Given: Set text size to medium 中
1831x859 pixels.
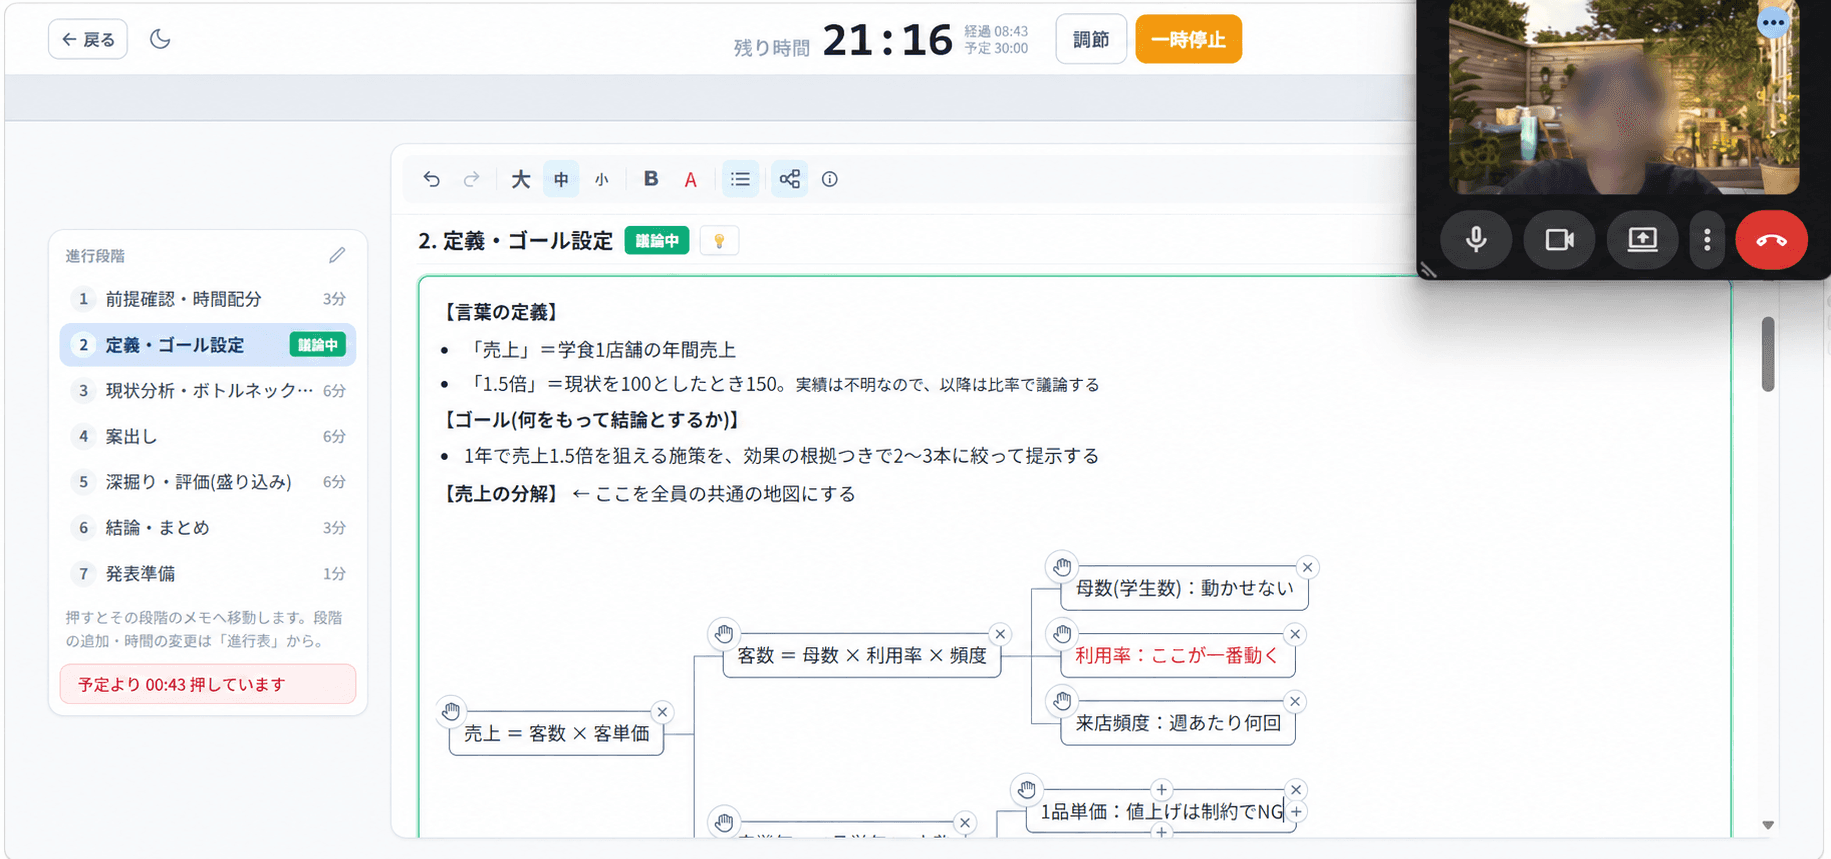Looking at the screenshot, I should tap(561, 179).
